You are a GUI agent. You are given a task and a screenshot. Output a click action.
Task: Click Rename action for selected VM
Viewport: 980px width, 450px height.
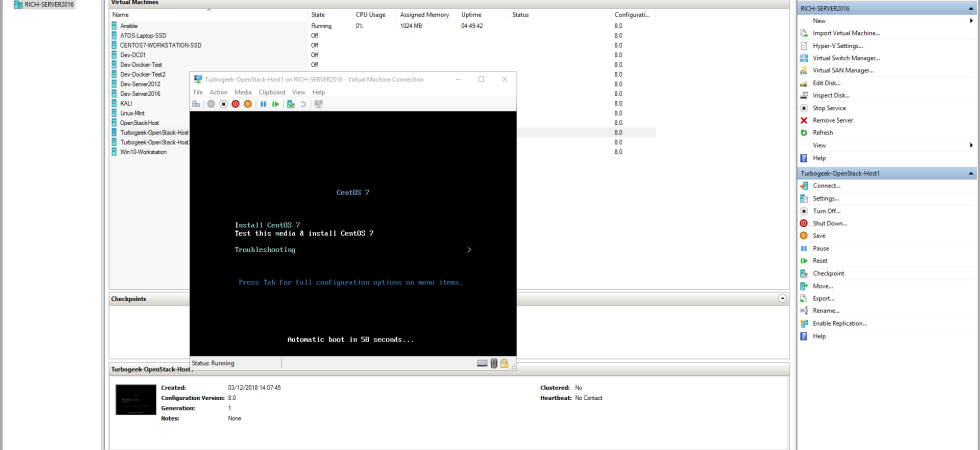[x=826, y=311]
